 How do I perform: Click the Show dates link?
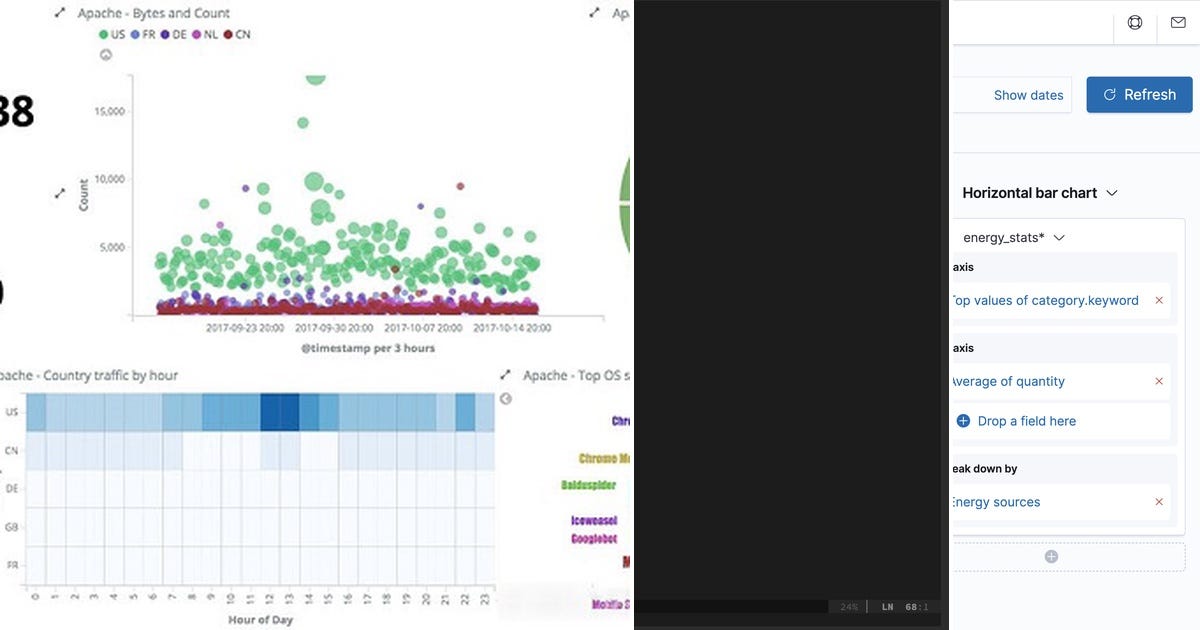pos(1028,94)
